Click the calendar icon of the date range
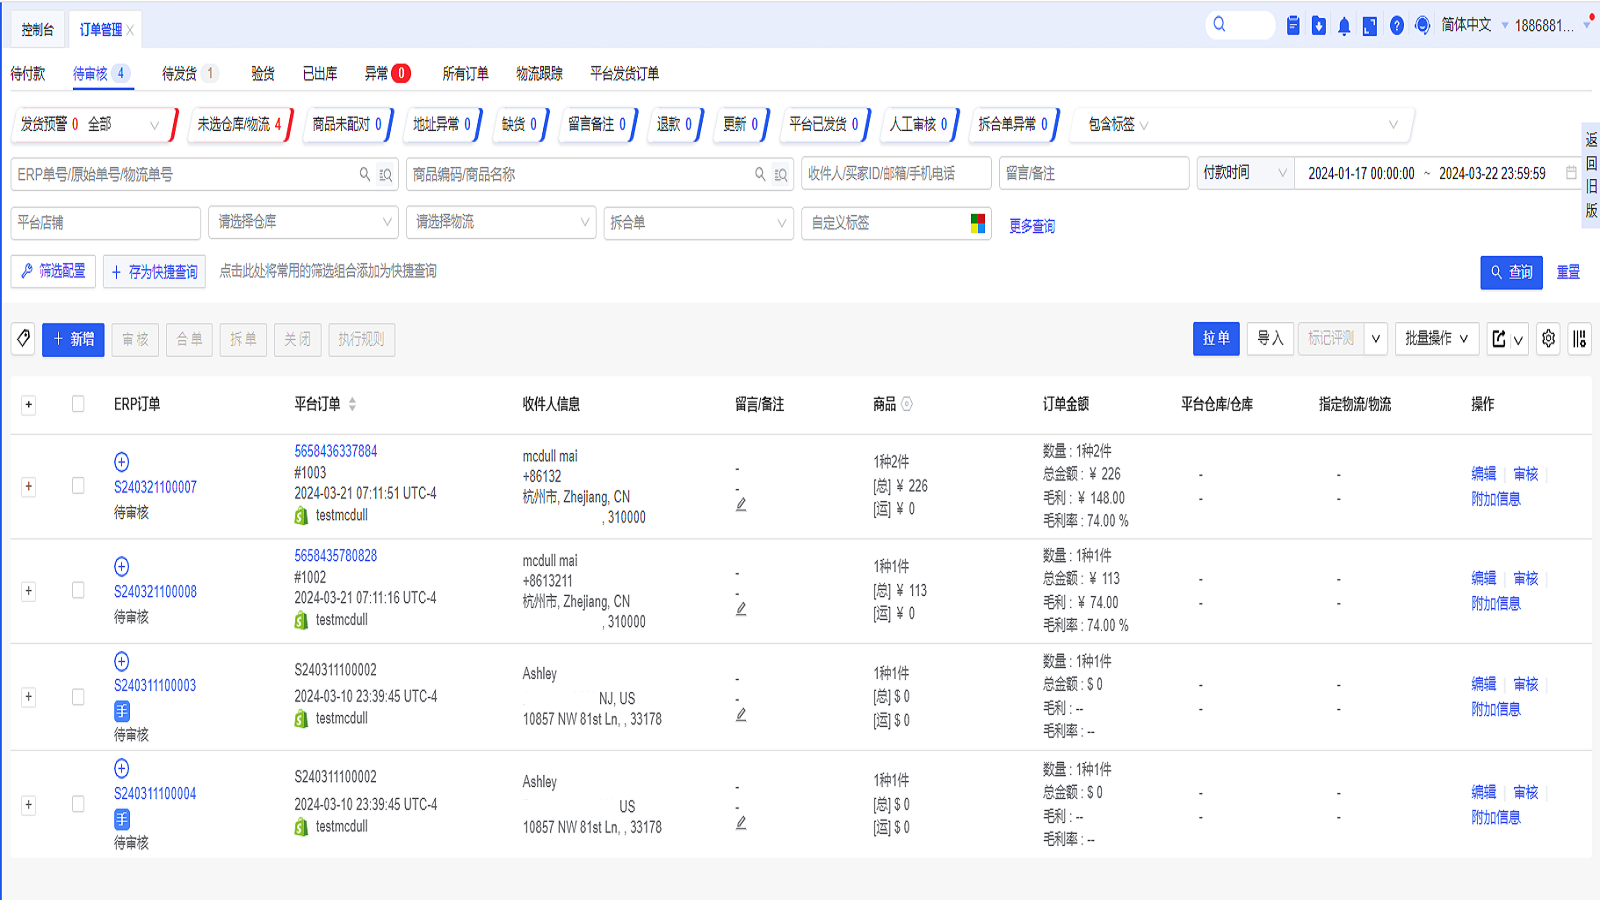The height and width of the screenshot is (900, 1600). (1571, 173)
